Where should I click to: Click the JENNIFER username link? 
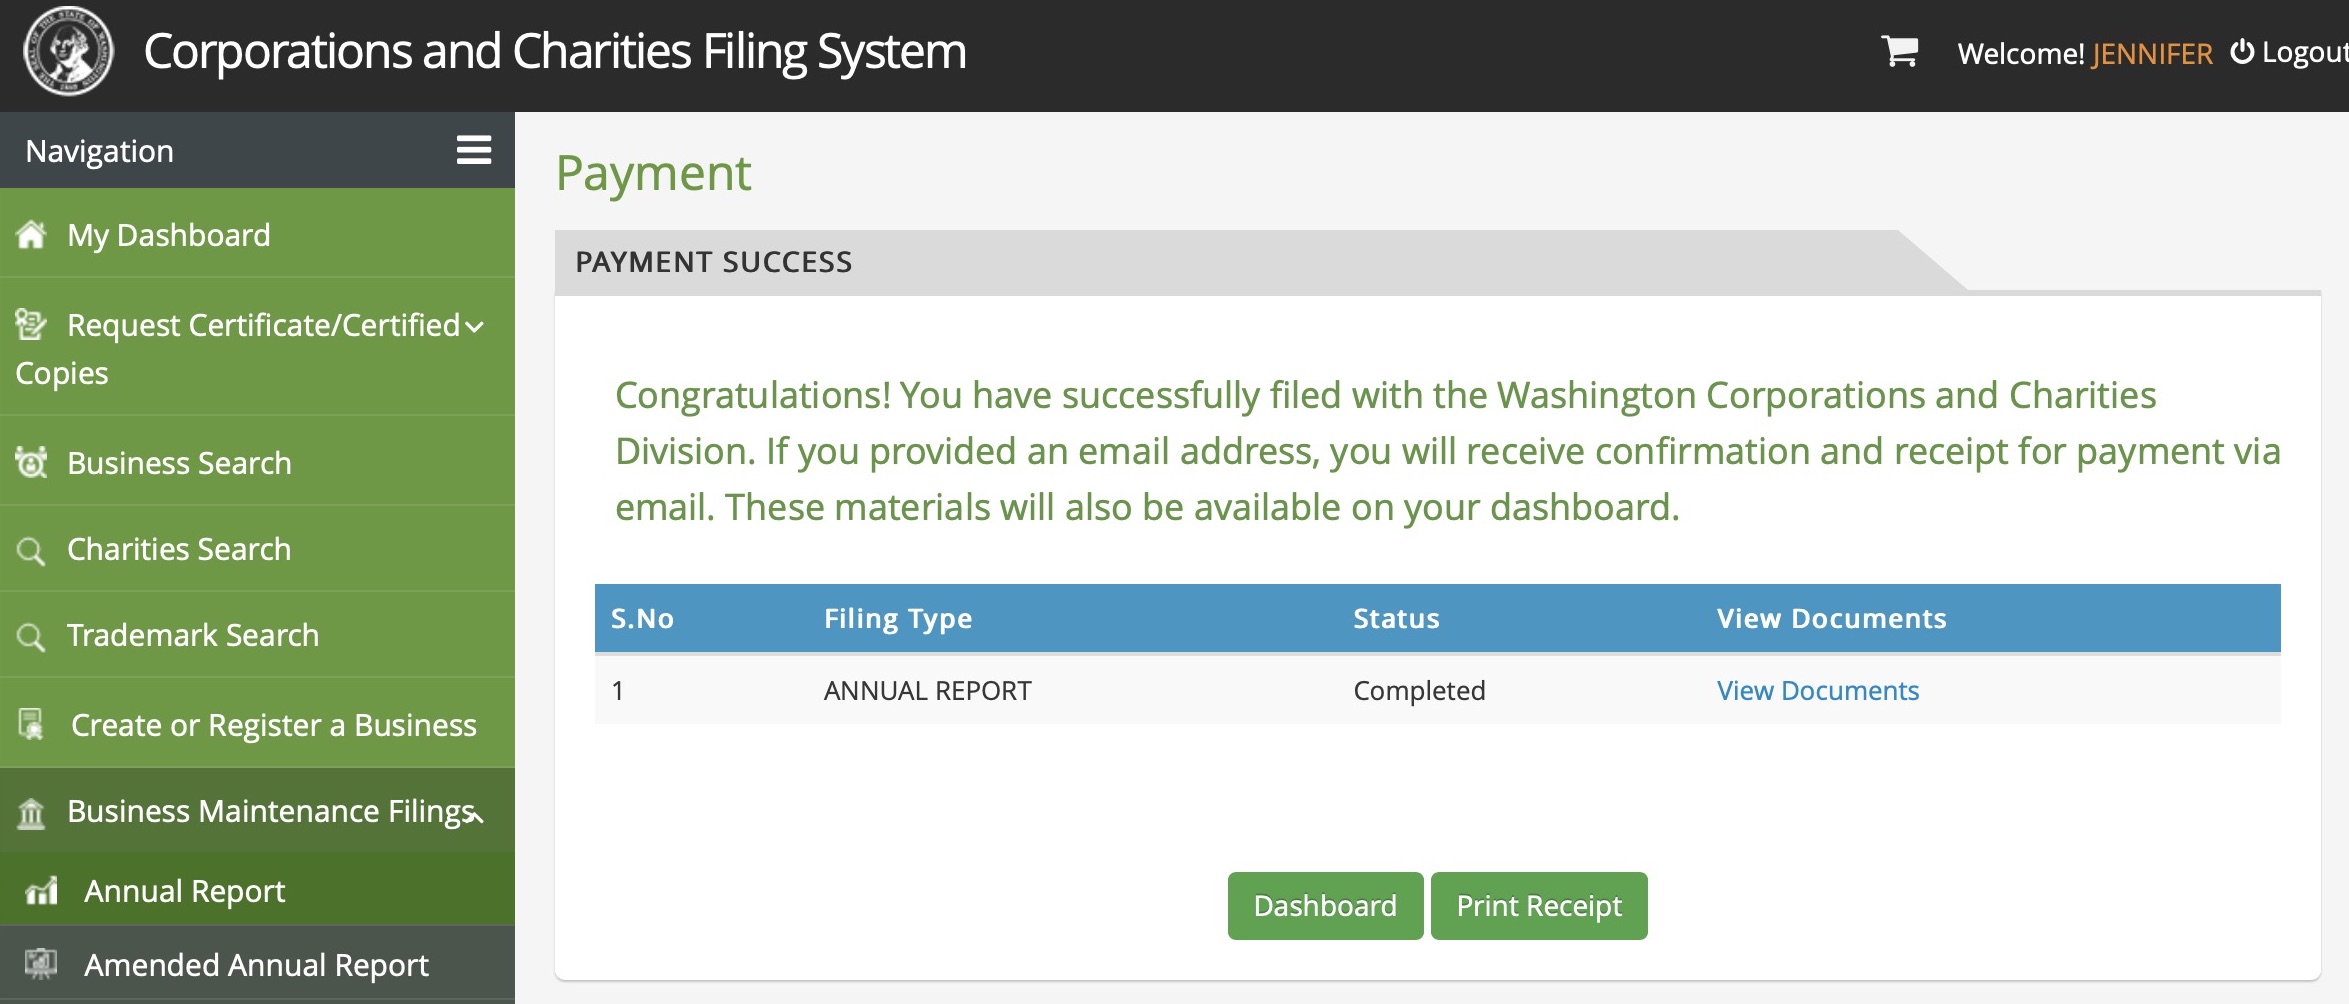[x=2152, y=53]
